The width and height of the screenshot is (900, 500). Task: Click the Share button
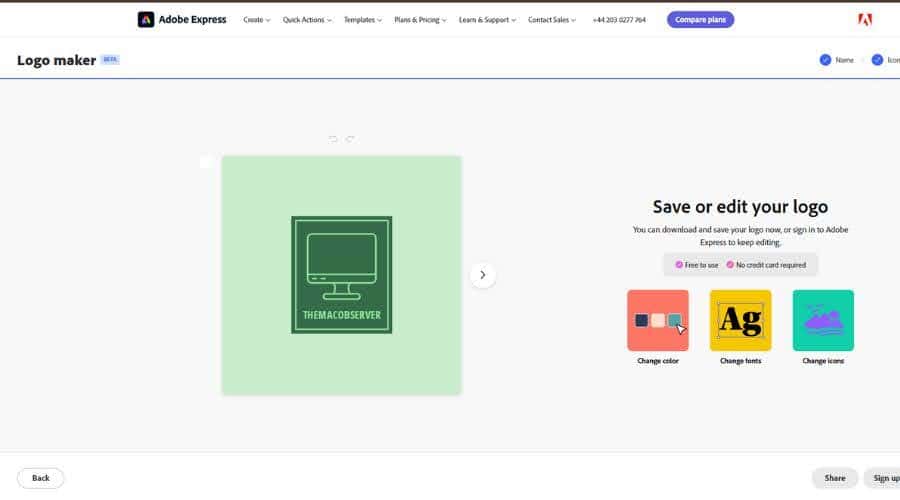point(835,478)
